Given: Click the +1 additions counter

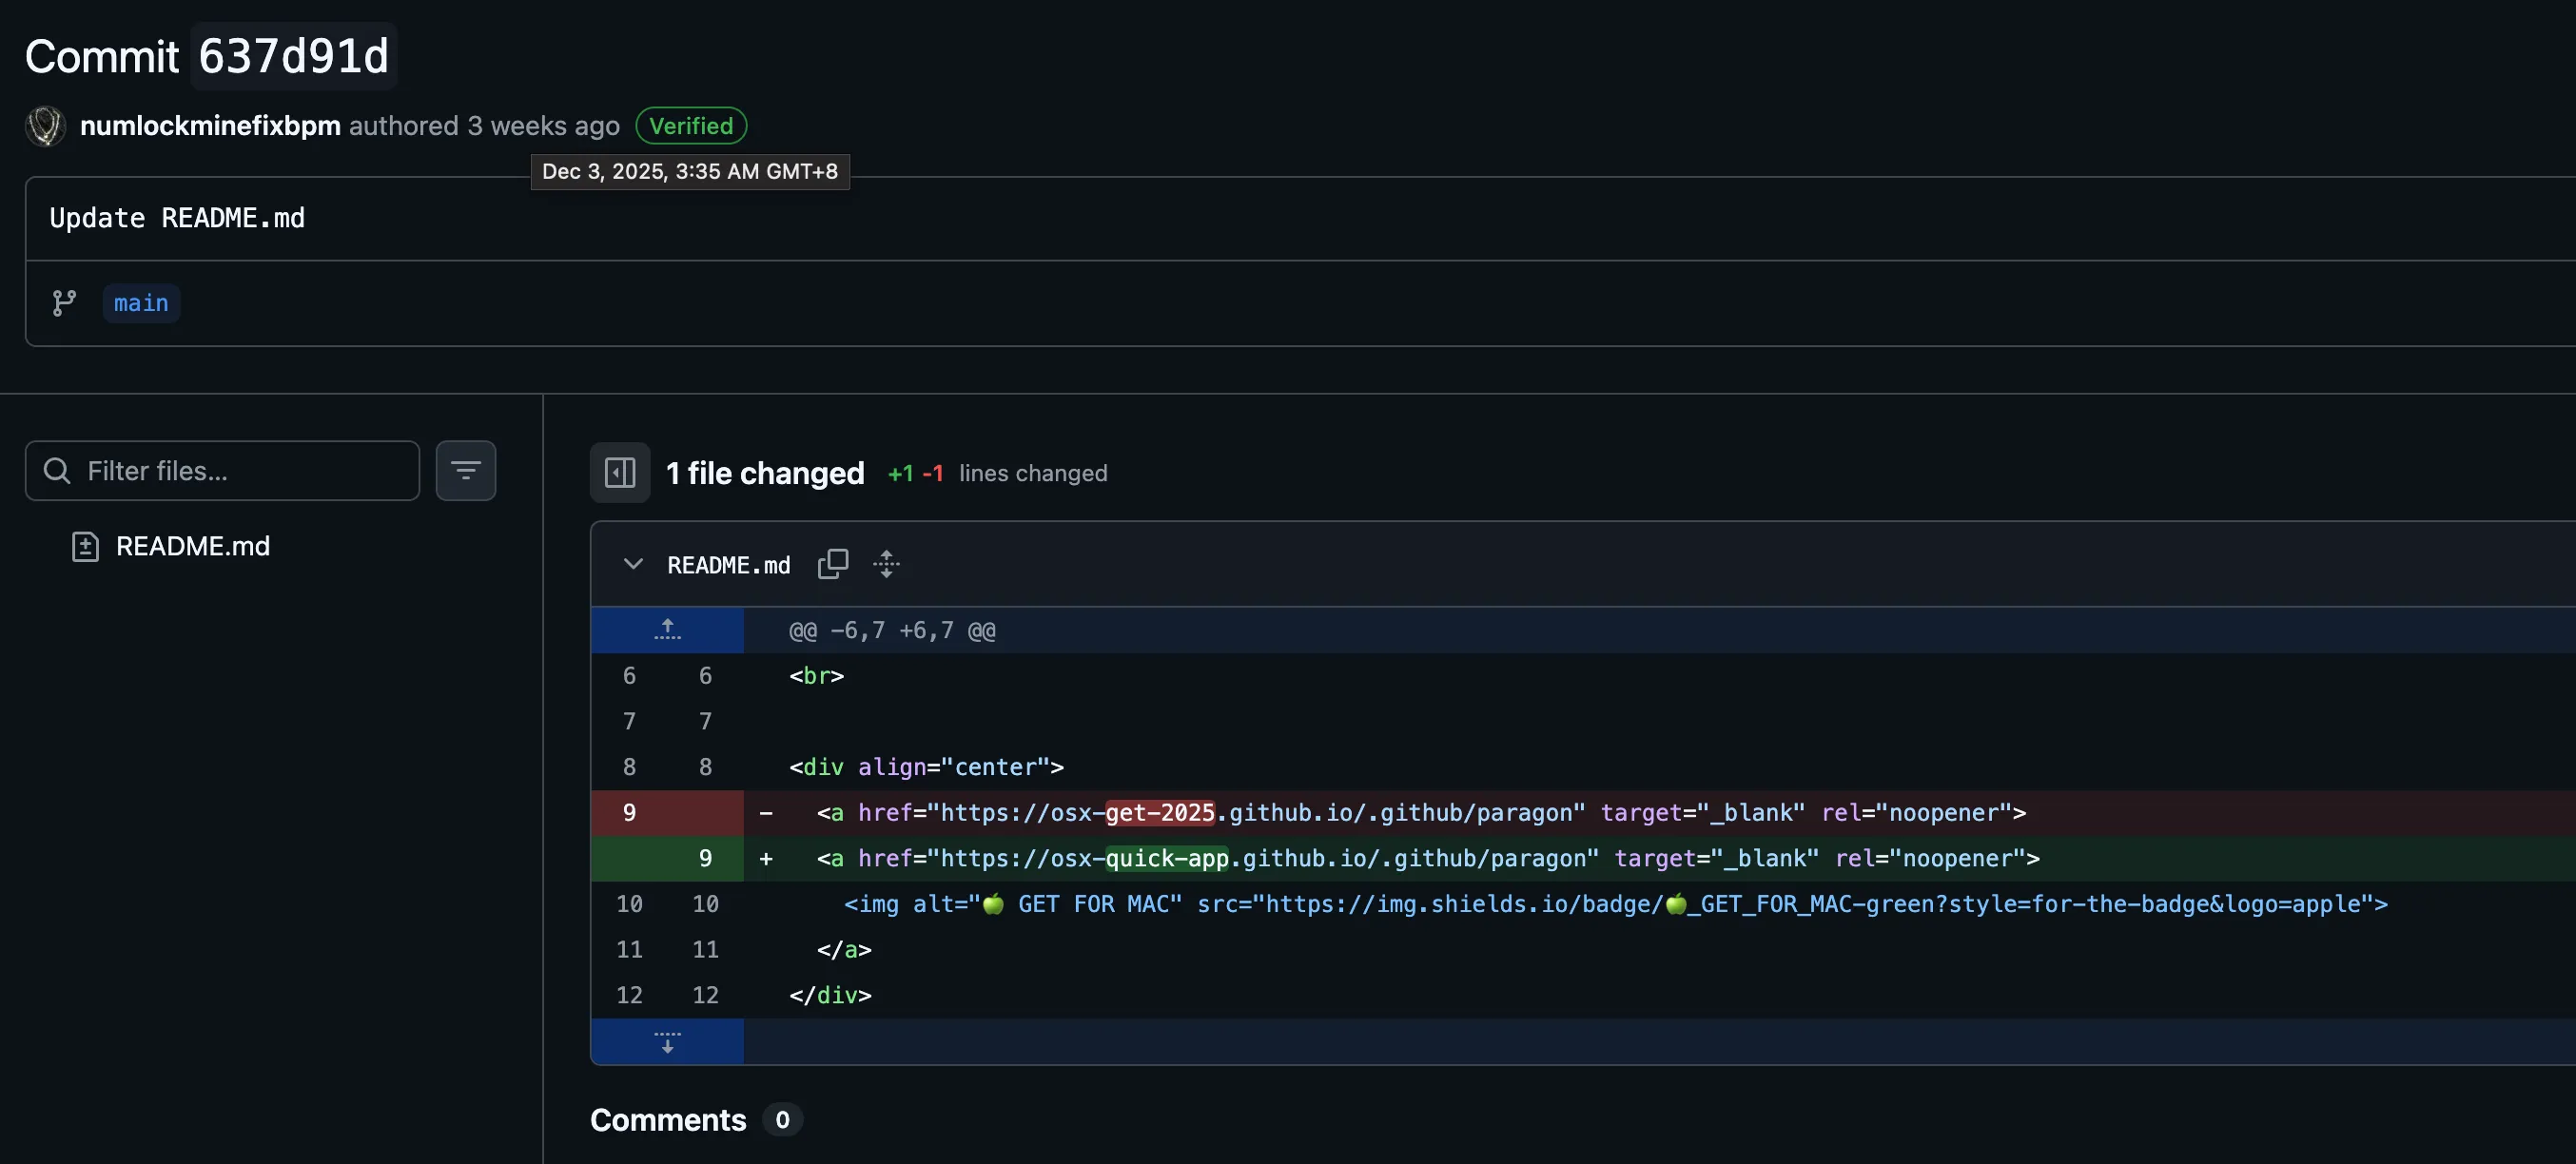Looking at the screenshot, I should coord(899,473).
